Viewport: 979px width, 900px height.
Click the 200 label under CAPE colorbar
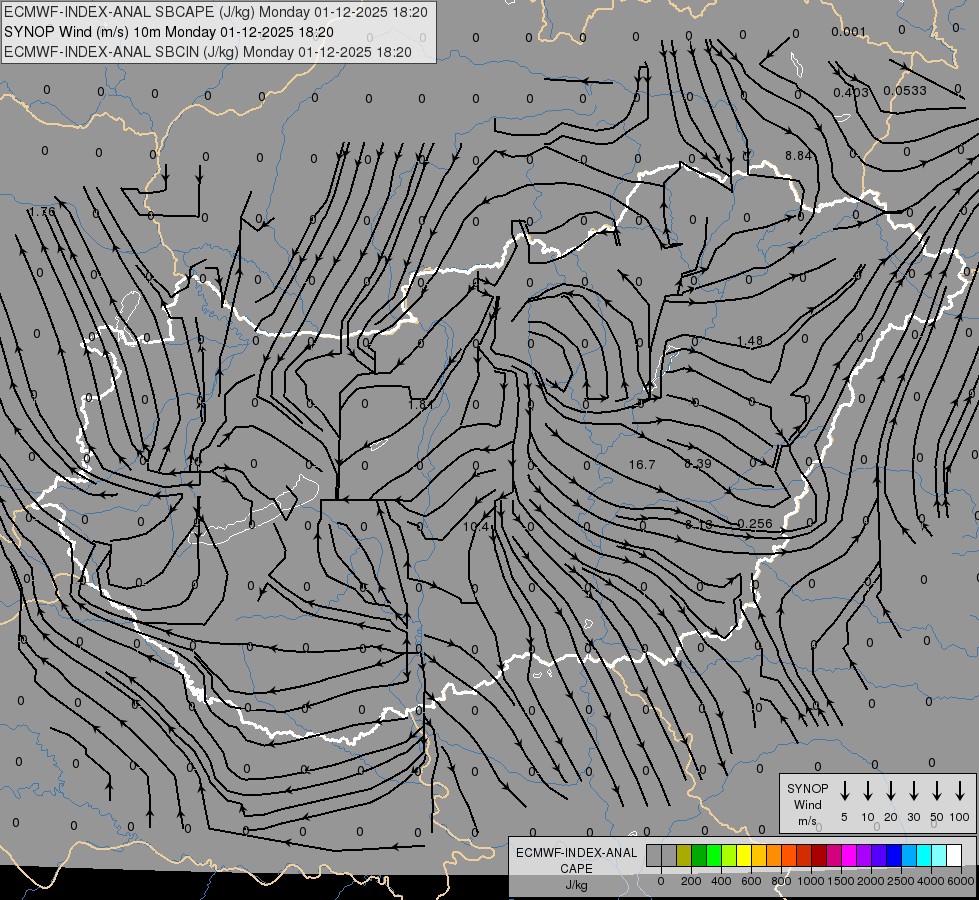point(691,881)
